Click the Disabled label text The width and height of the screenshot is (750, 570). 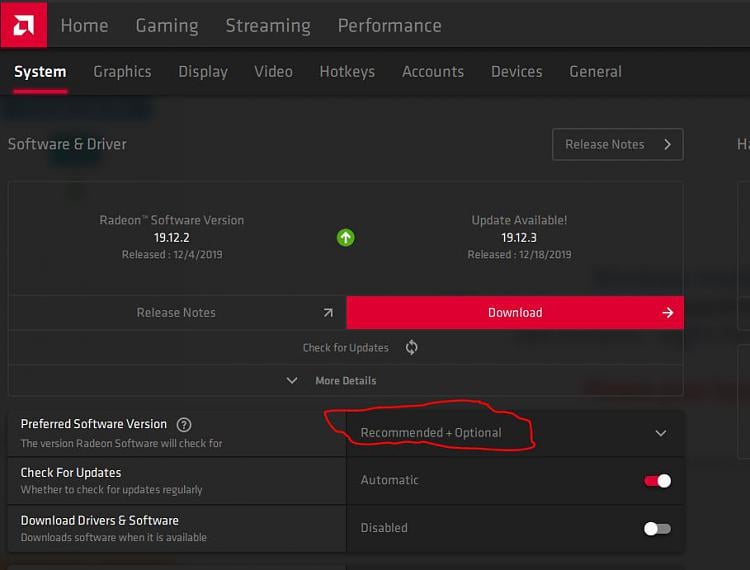(x=384, y=528)
